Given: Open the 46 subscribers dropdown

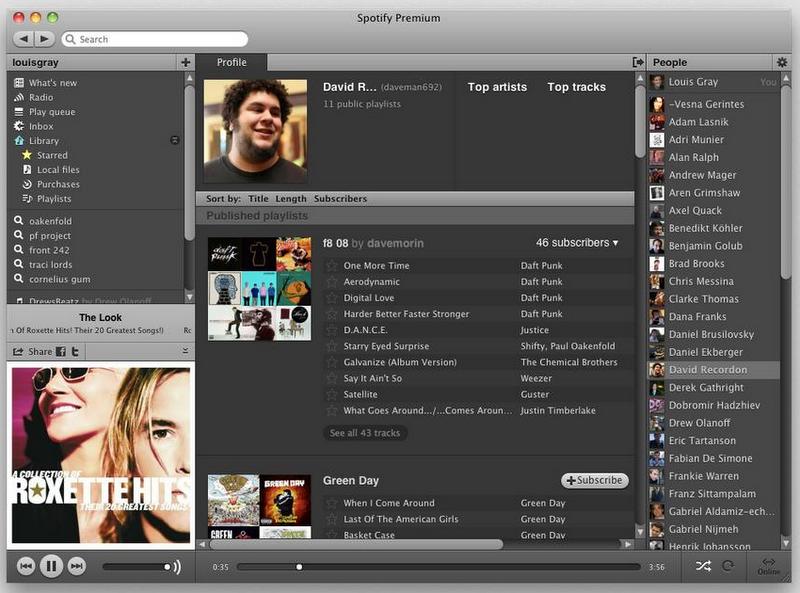Looking at the screenshot, I should point(577,243).
